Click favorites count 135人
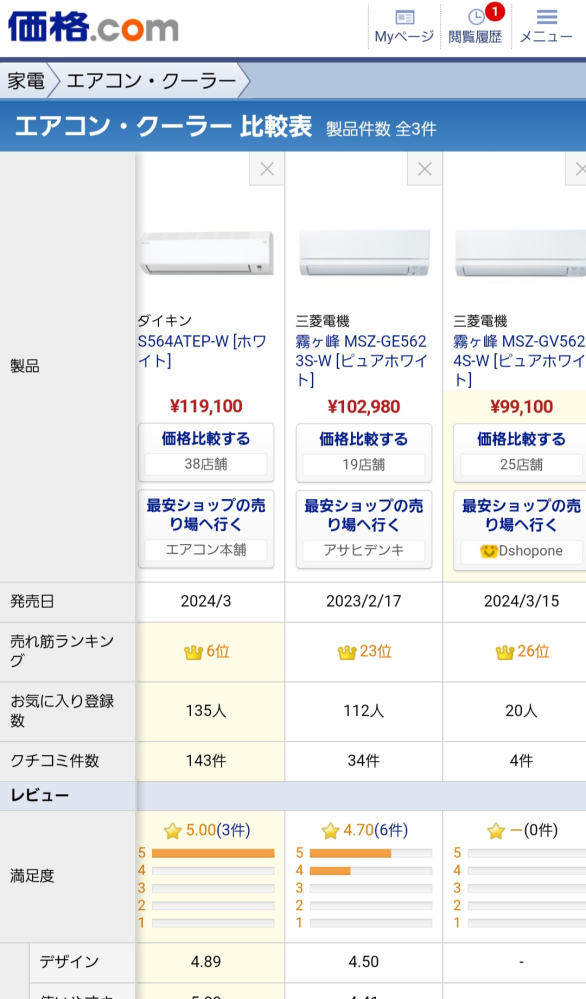586x999 pixels. pyautogui.click(x=206, y=710)
